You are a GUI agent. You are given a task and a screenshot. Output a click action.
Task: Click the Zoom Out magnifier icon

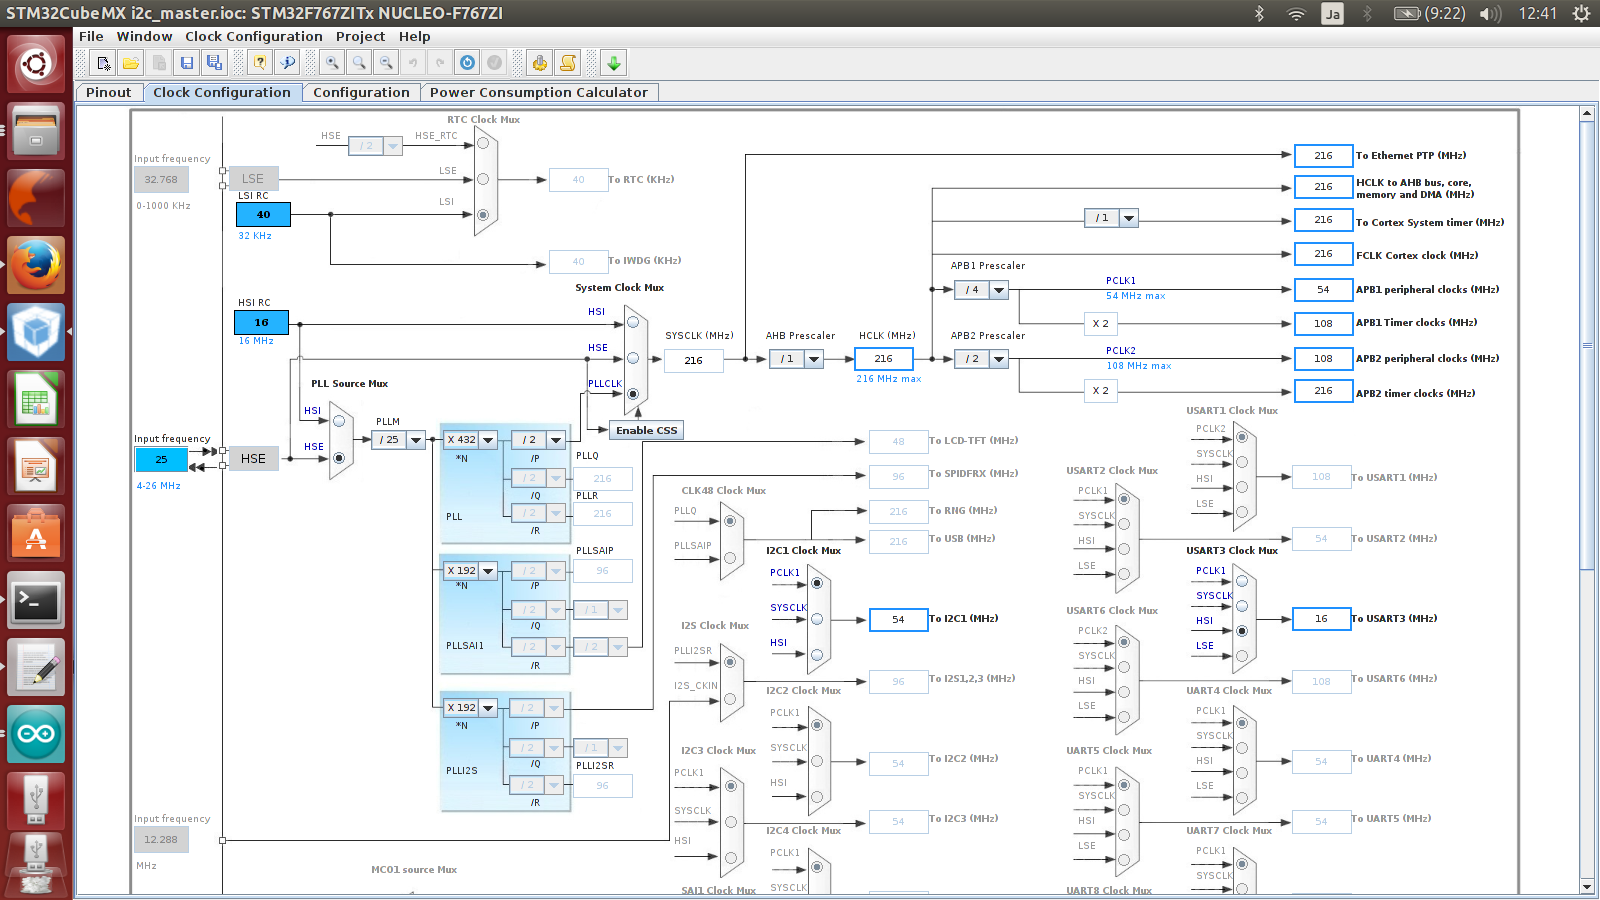pyautogui.click(x=386, y=63)
